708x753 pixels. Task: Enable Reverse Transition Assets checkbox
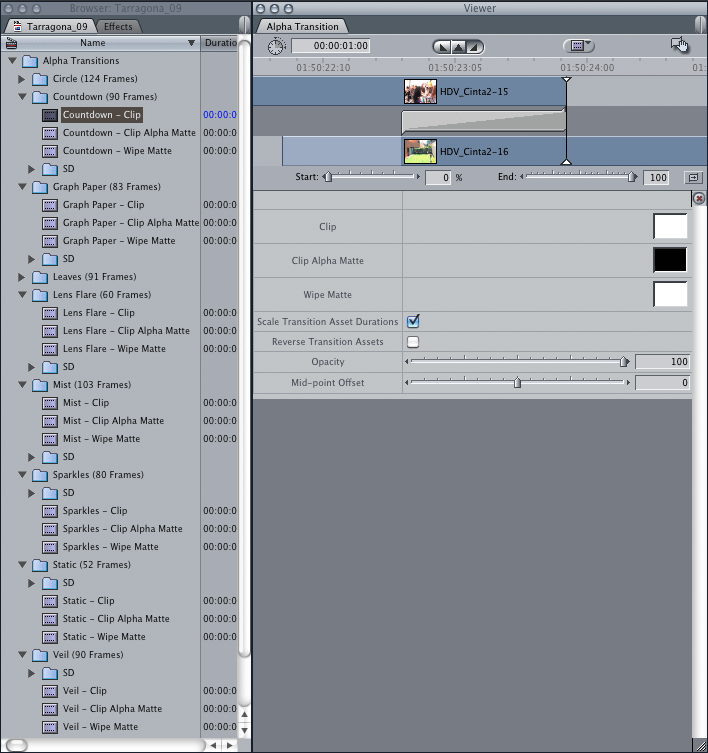413,342
